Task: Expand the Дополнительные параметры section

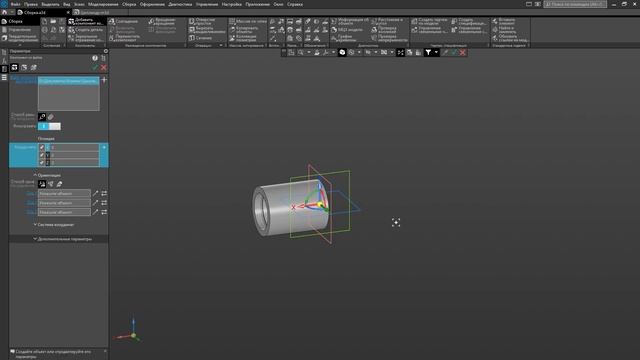Action: (62, 239)
